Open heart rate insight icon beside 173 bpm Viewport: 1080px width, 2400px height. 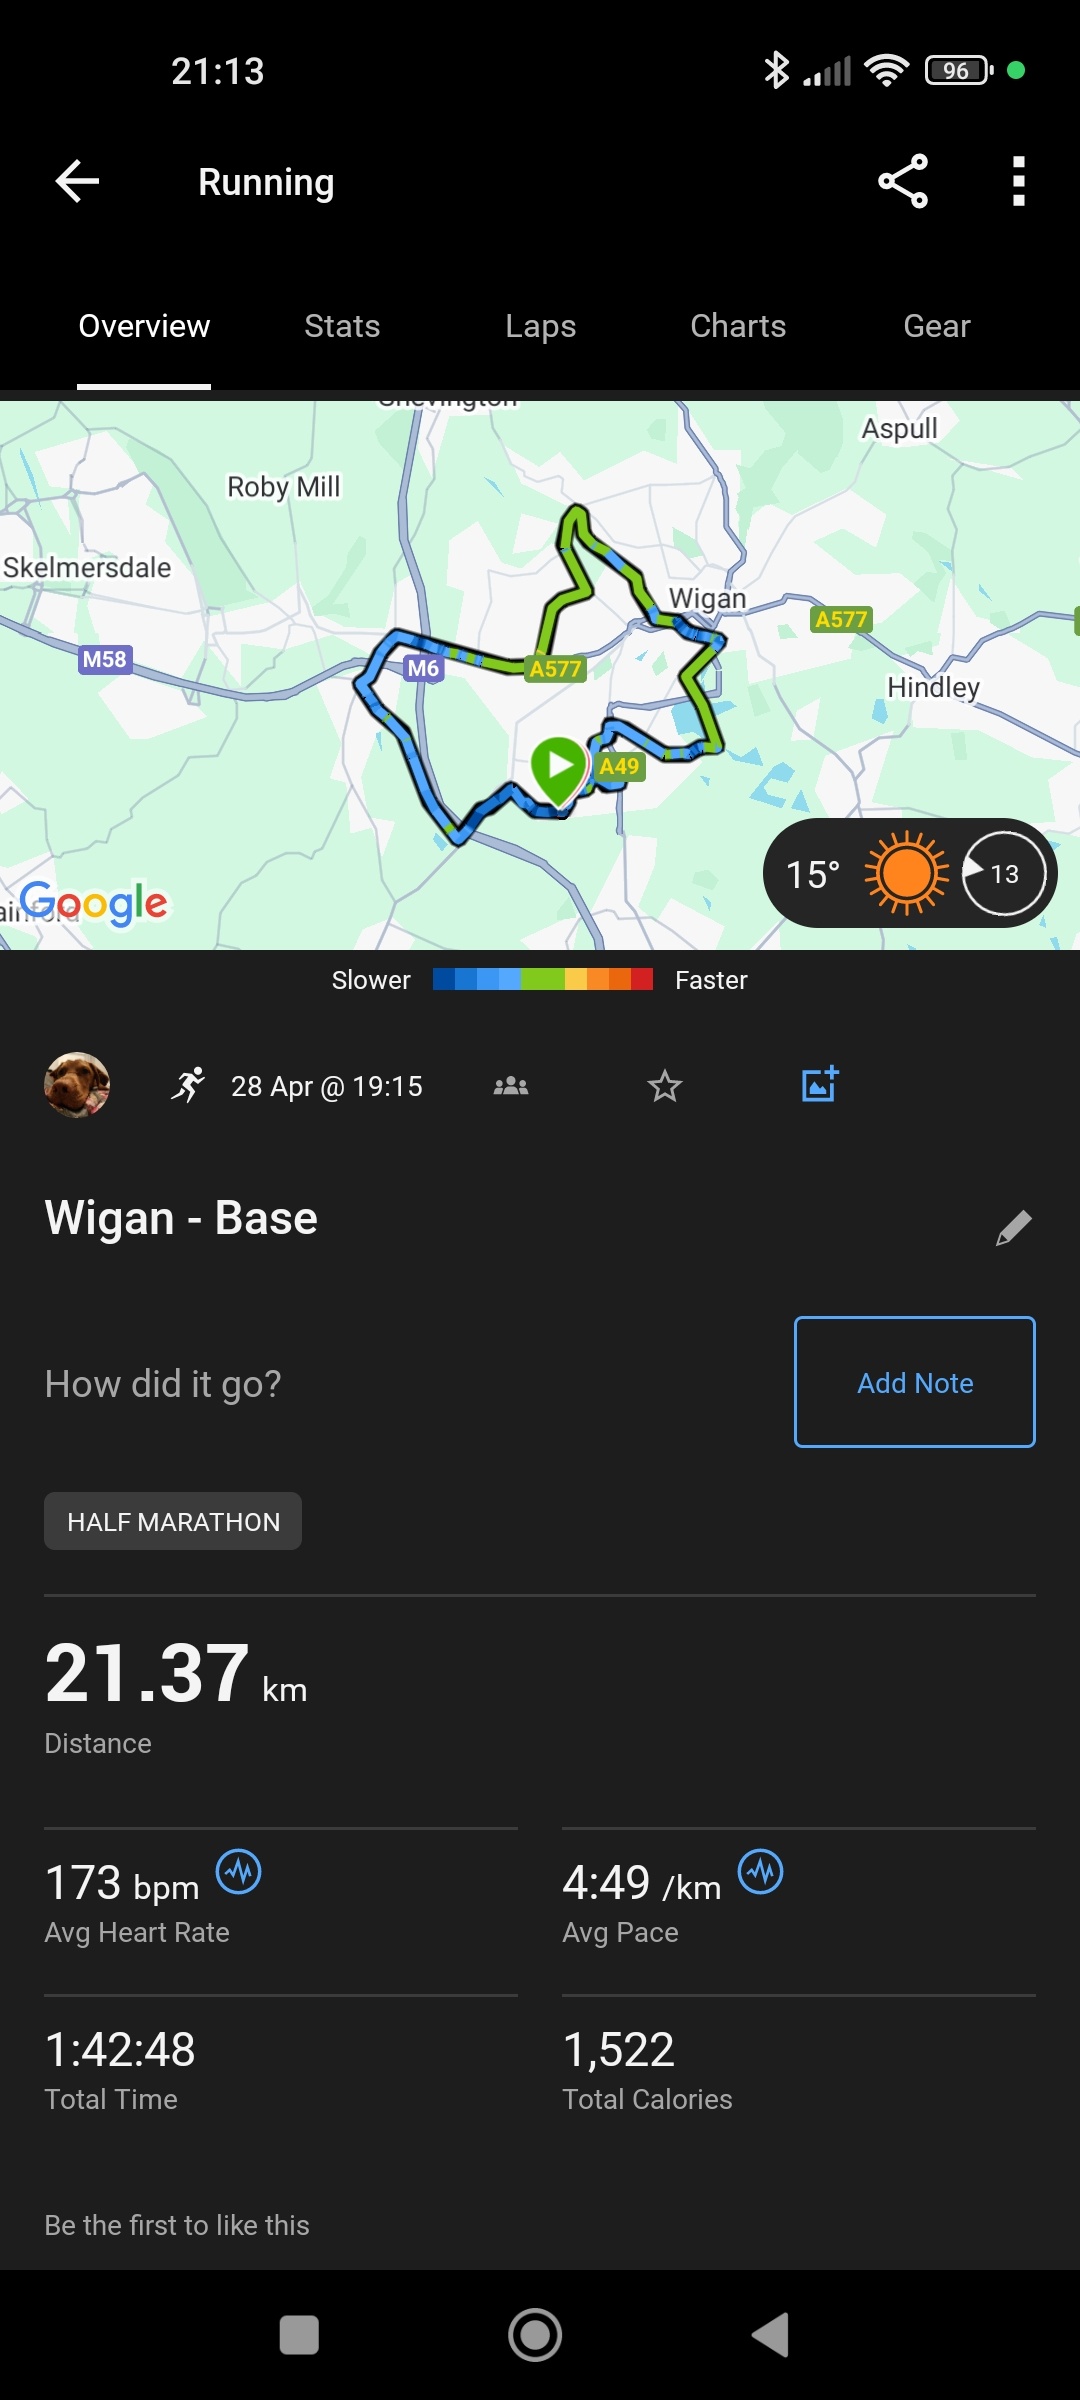[x=239, y=1871]
